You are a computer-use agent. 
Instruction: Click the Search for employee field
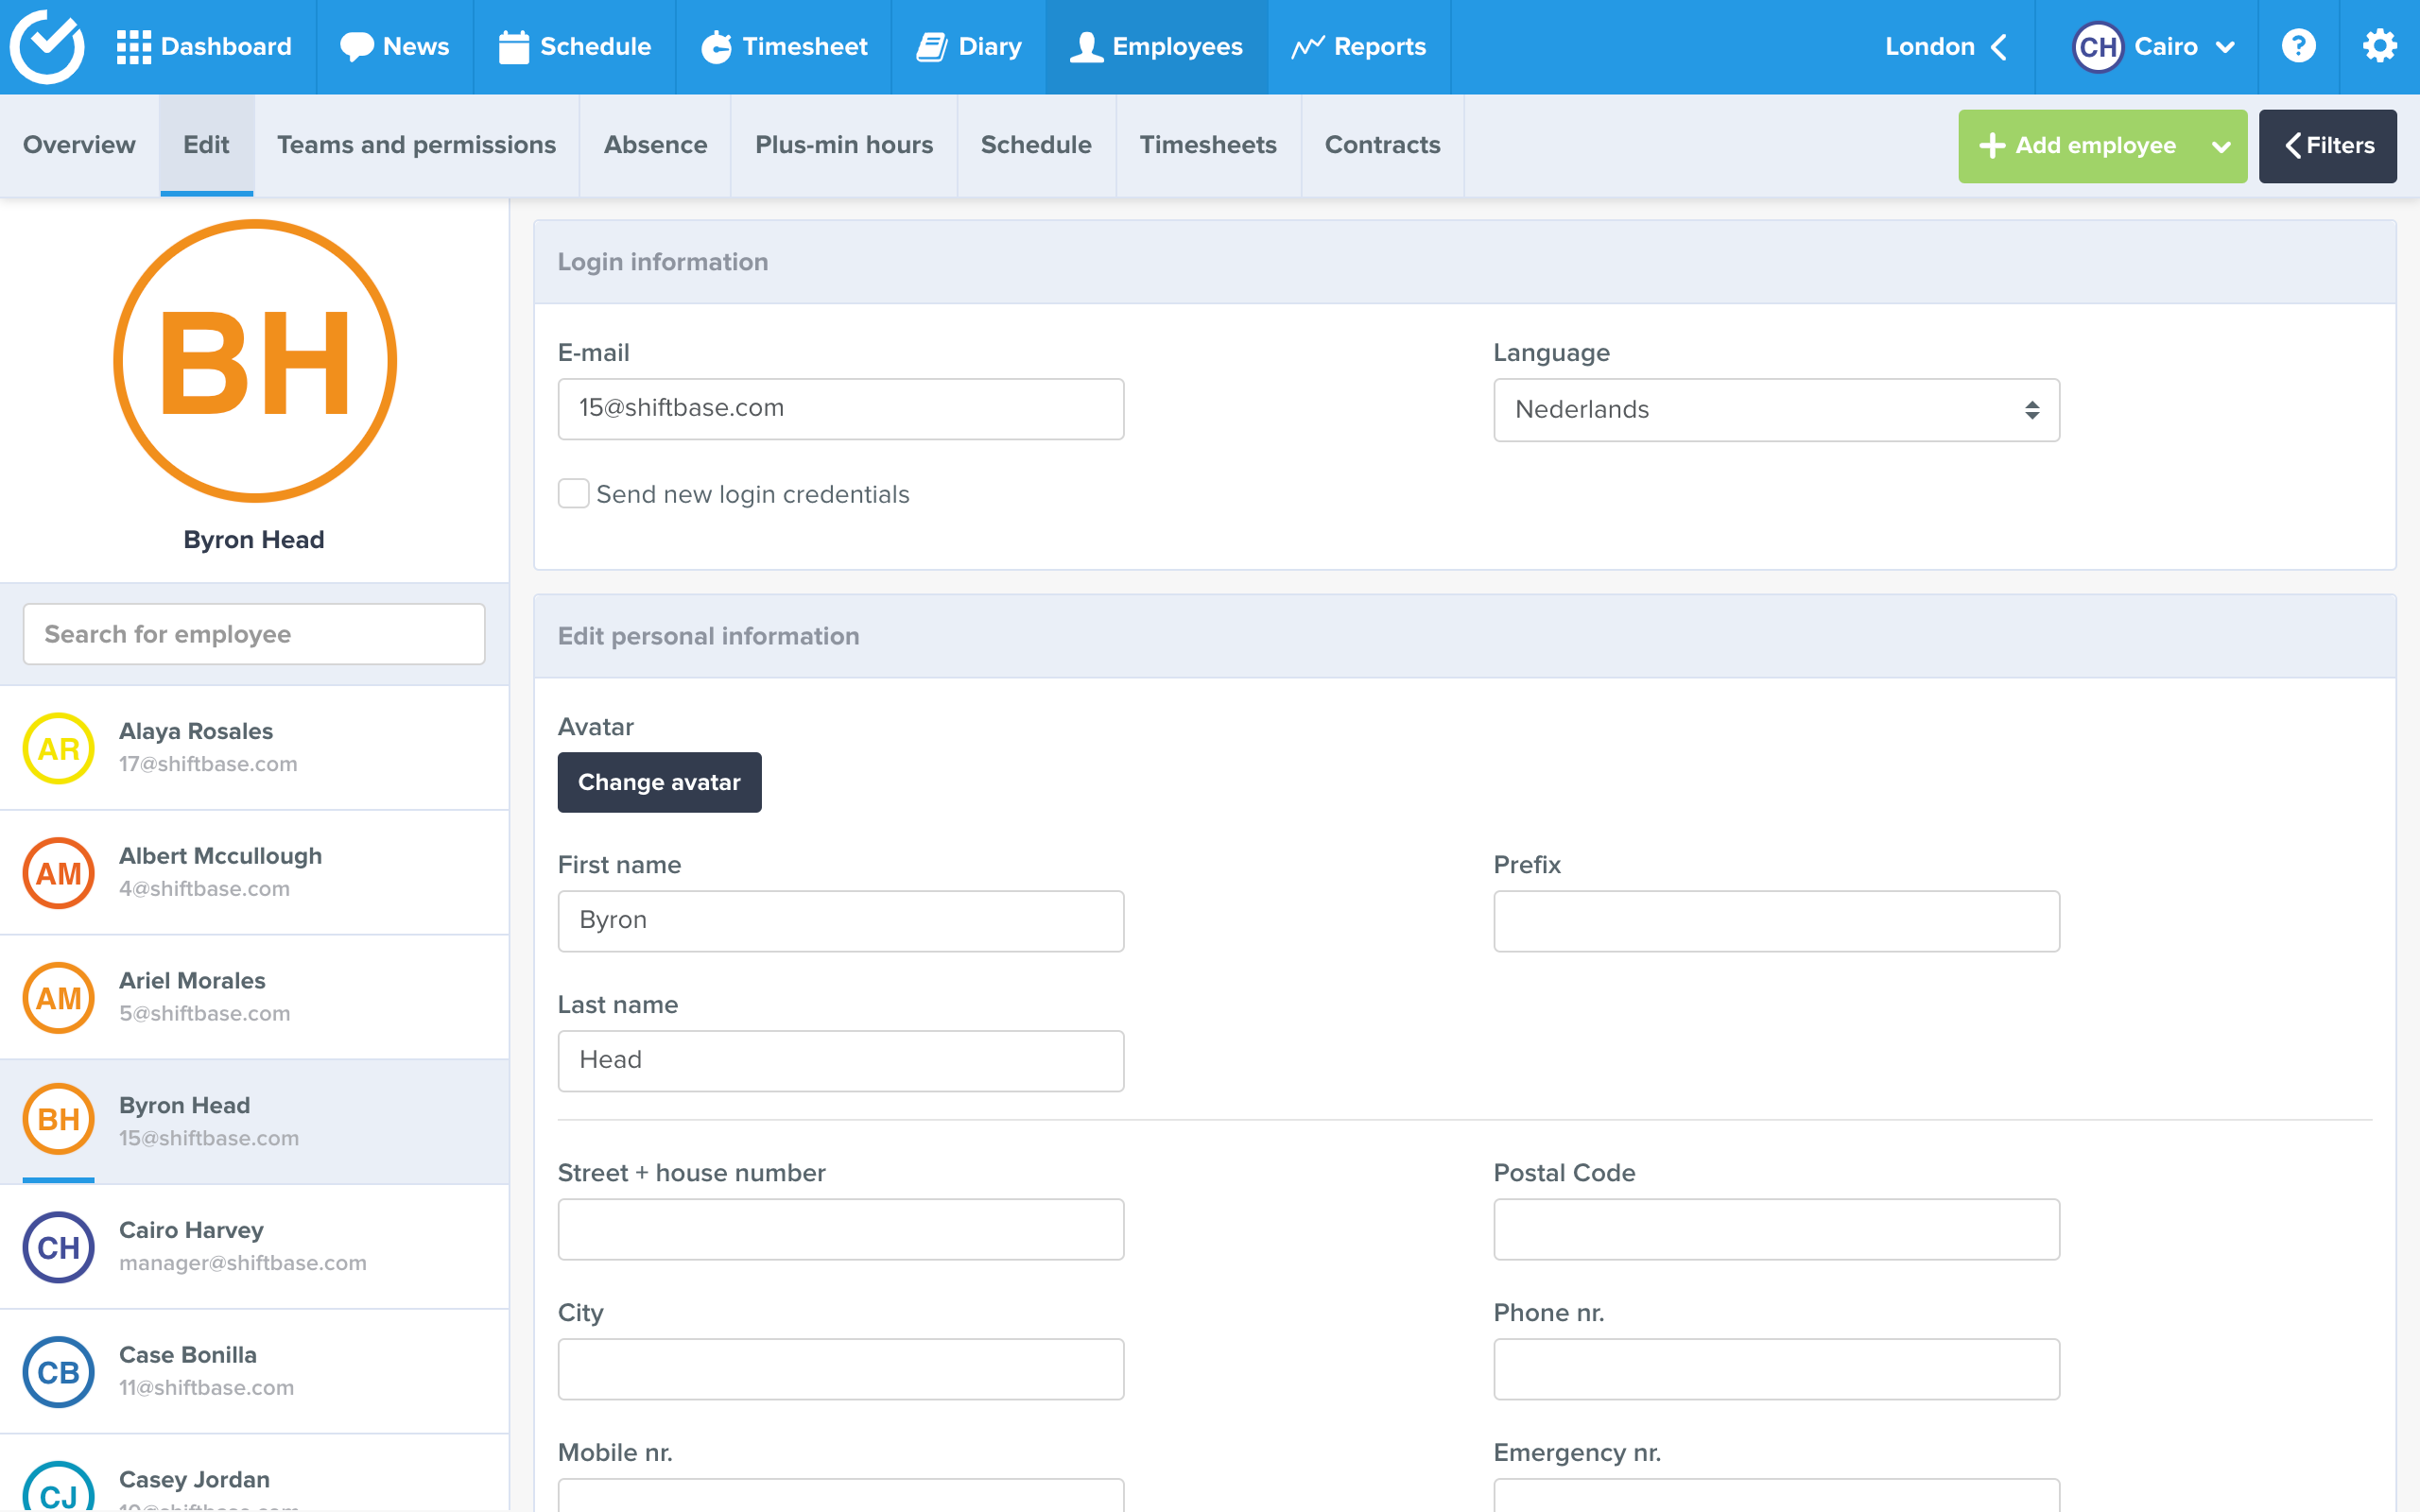coord(254,634)
